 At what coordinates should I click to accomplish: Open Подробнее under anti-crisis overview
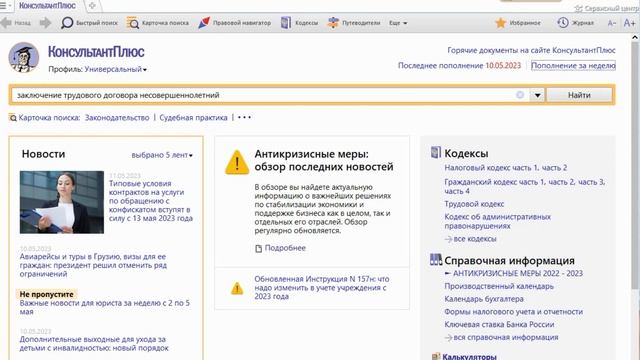[x=280, y=248]
